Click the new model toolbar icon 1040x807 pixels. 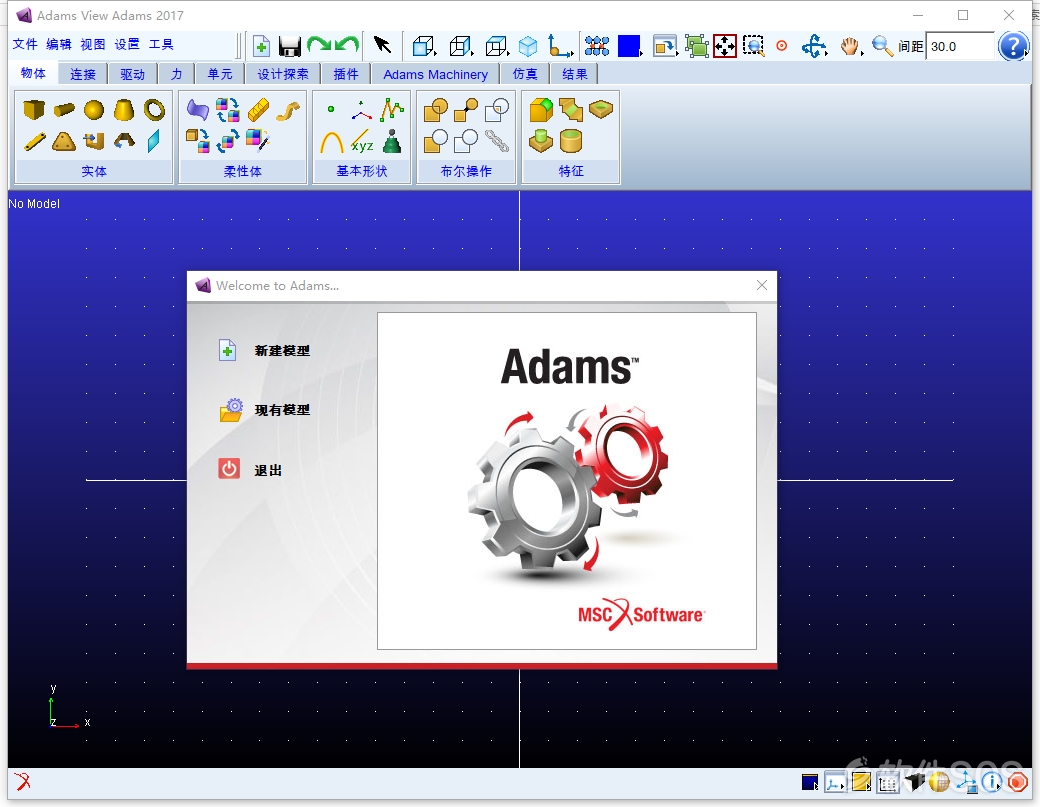[x=261, y=46]
